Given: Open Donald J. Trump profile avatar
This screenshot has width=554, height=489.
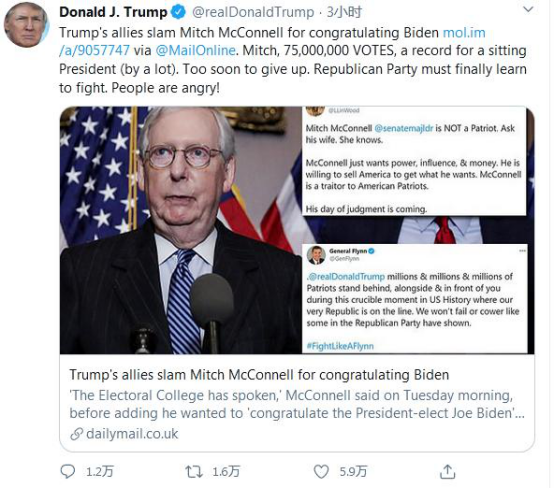Looking at the screenshot, I should coord(26,25).
